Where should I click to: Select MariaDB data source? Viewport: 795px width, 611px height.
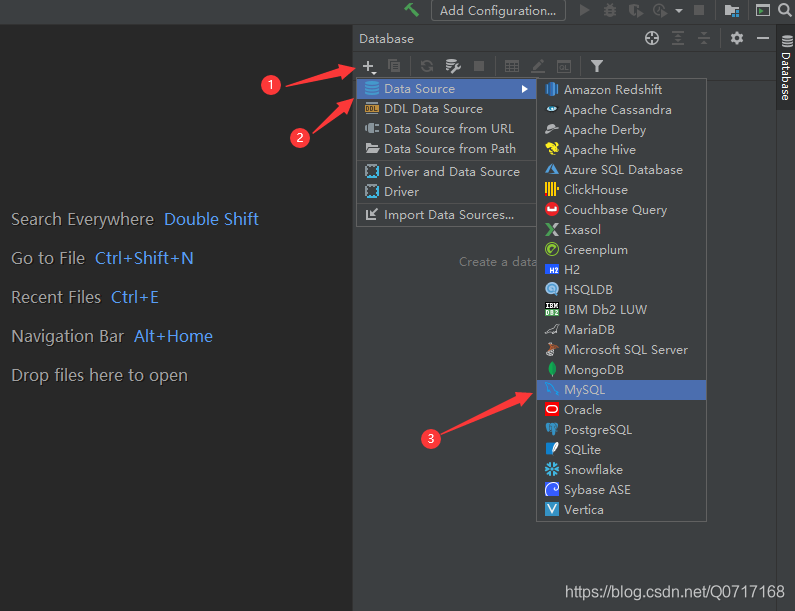pyautogui.click(x=621, y=330)
